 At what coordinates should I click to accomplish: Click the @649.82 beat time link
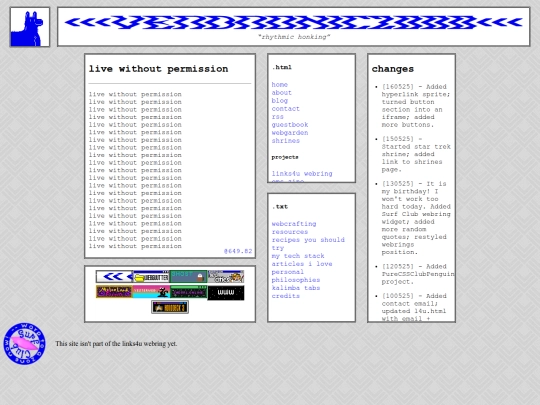pos(238,251)
